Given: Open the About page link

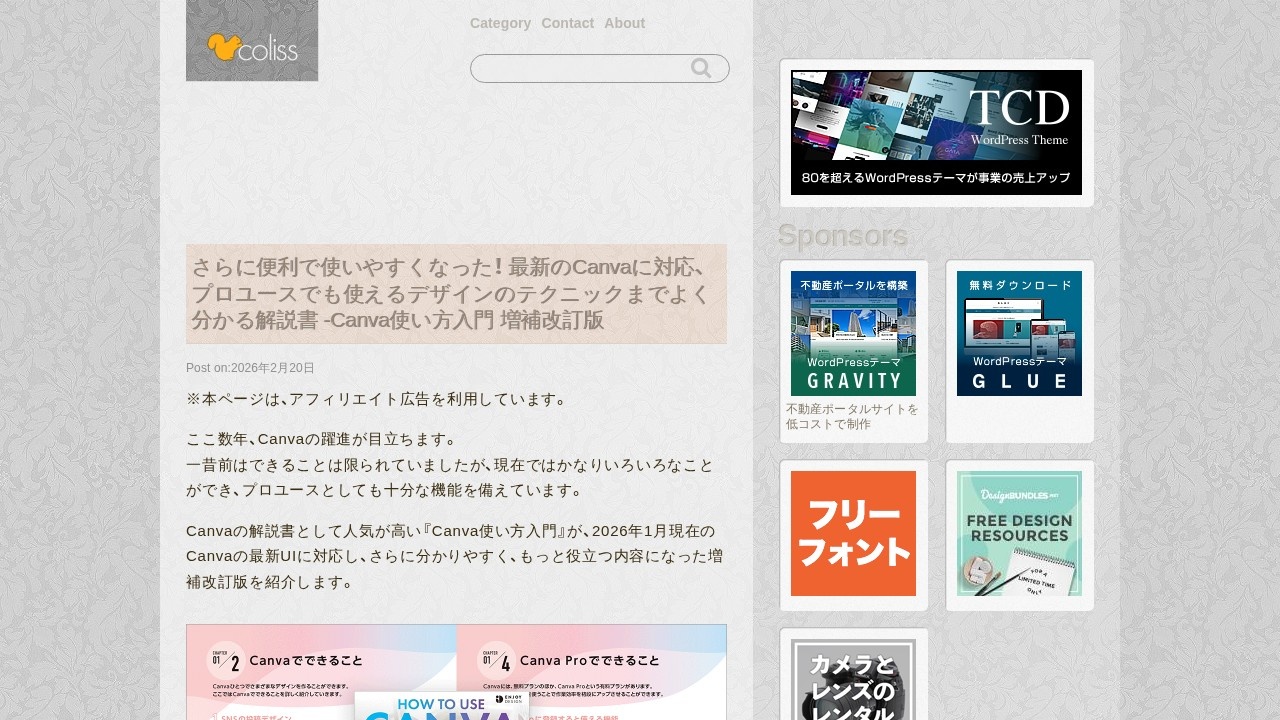Looking at the screenshot, I should tap(624, 23).
